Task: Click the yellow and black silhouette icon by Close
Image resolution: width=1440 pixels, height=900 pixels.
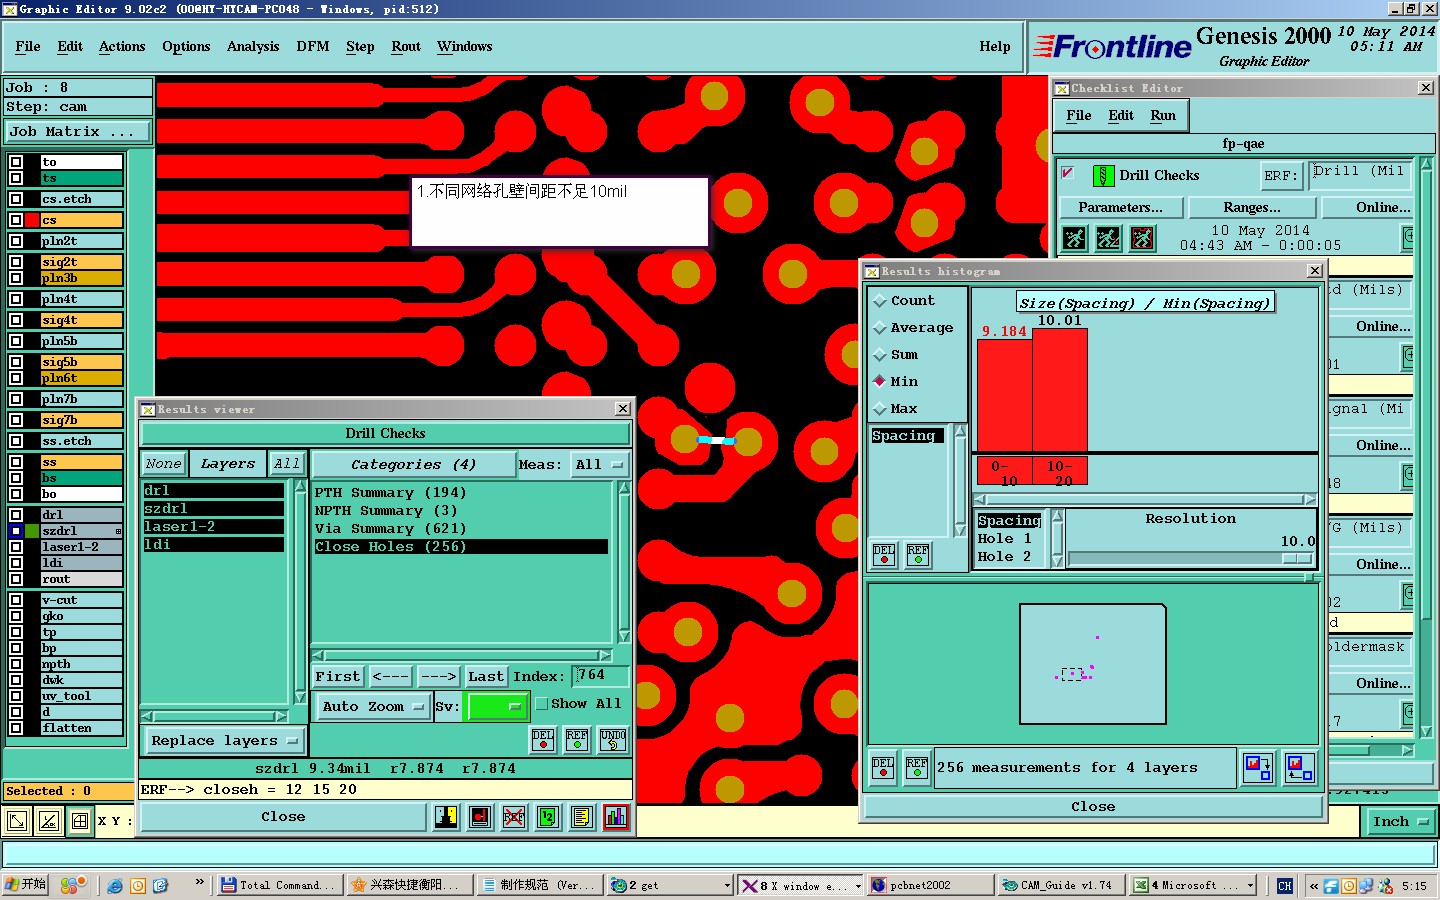Action: point(446,817)
